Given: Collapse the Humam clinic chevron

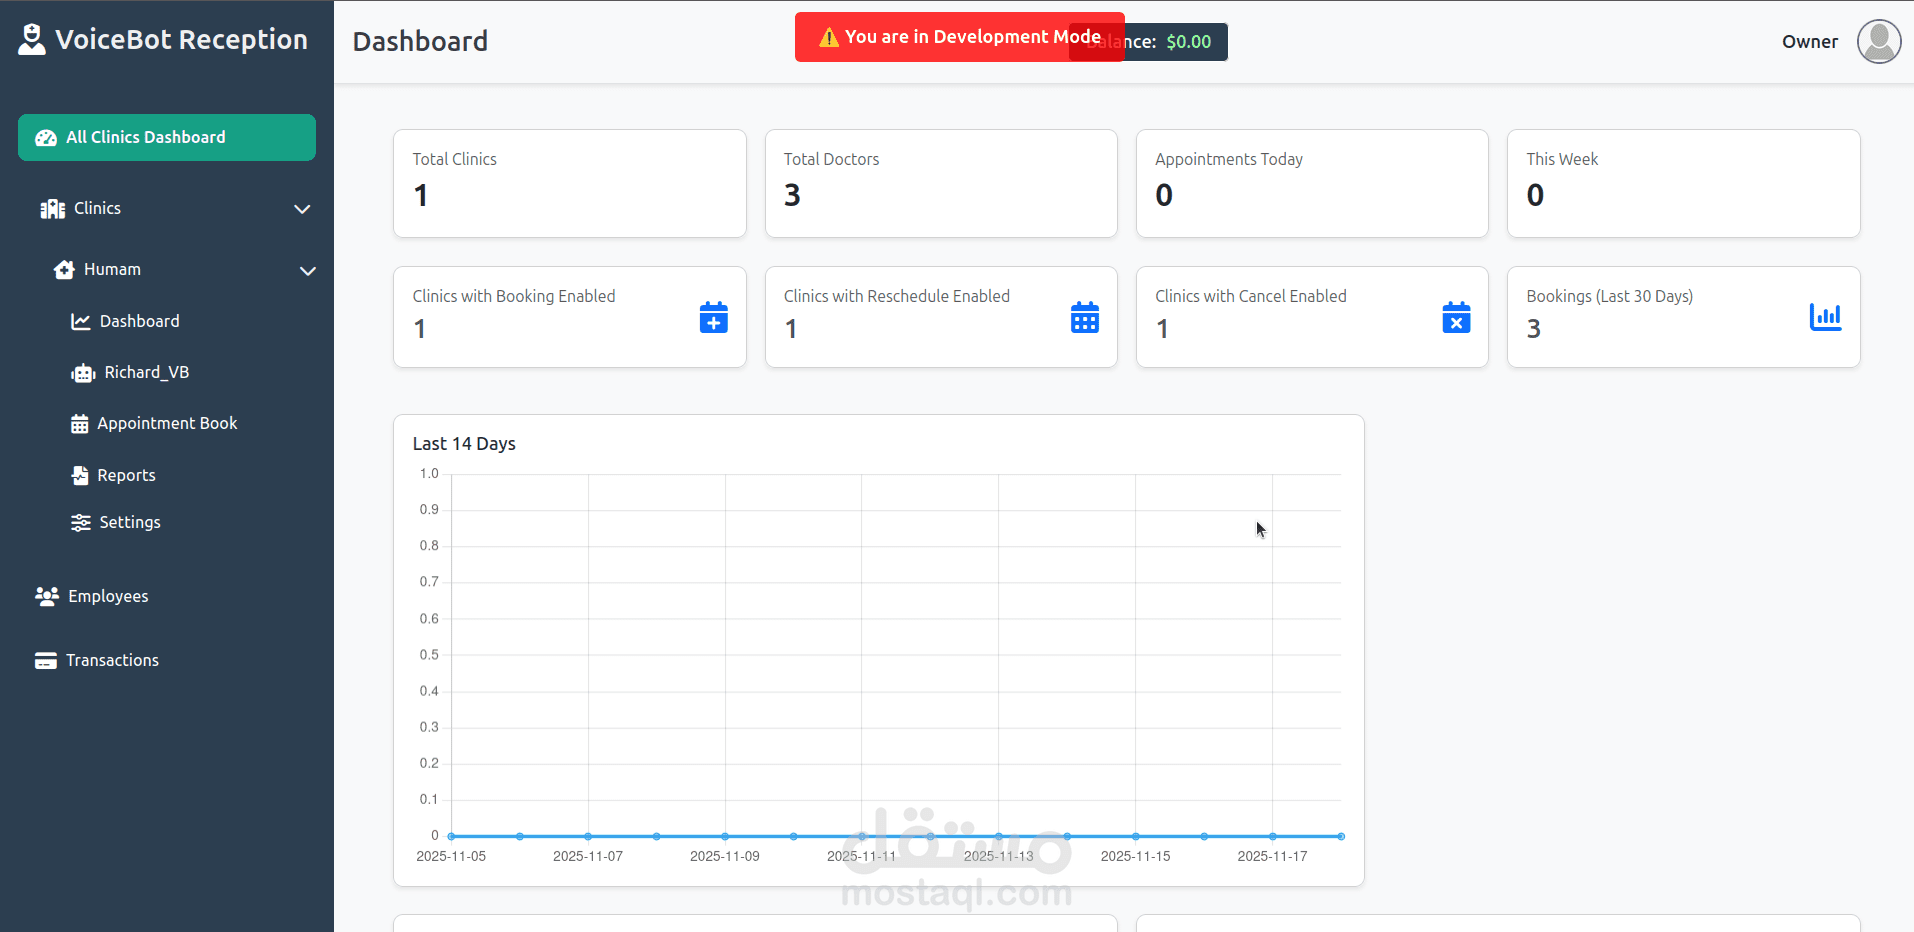Looking at the screenshot, I should click(308, 271).
